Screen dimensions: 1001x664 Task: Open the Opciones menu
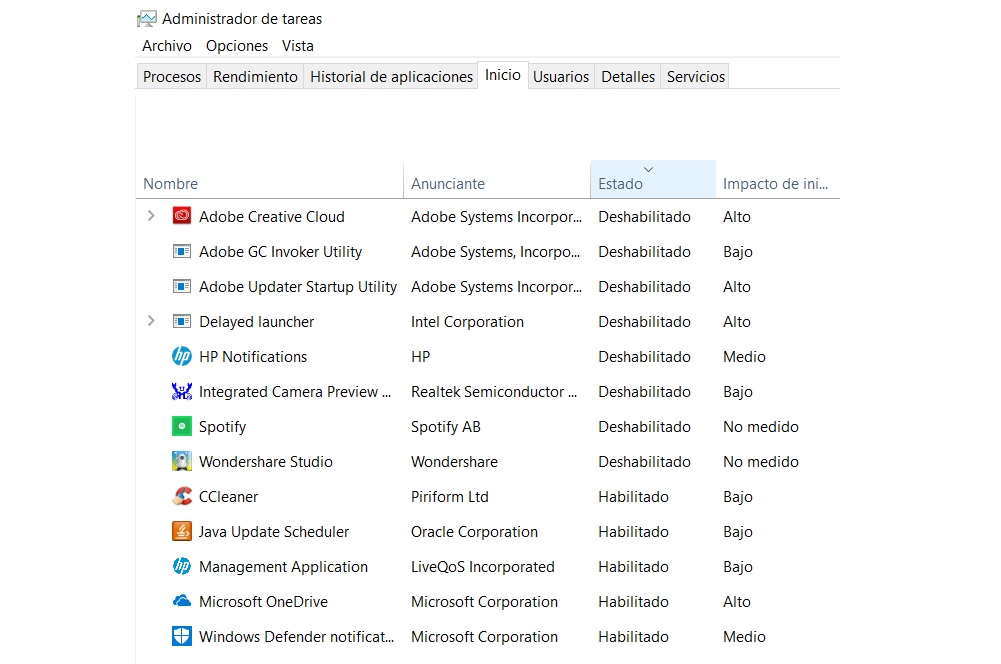[237, 46]
